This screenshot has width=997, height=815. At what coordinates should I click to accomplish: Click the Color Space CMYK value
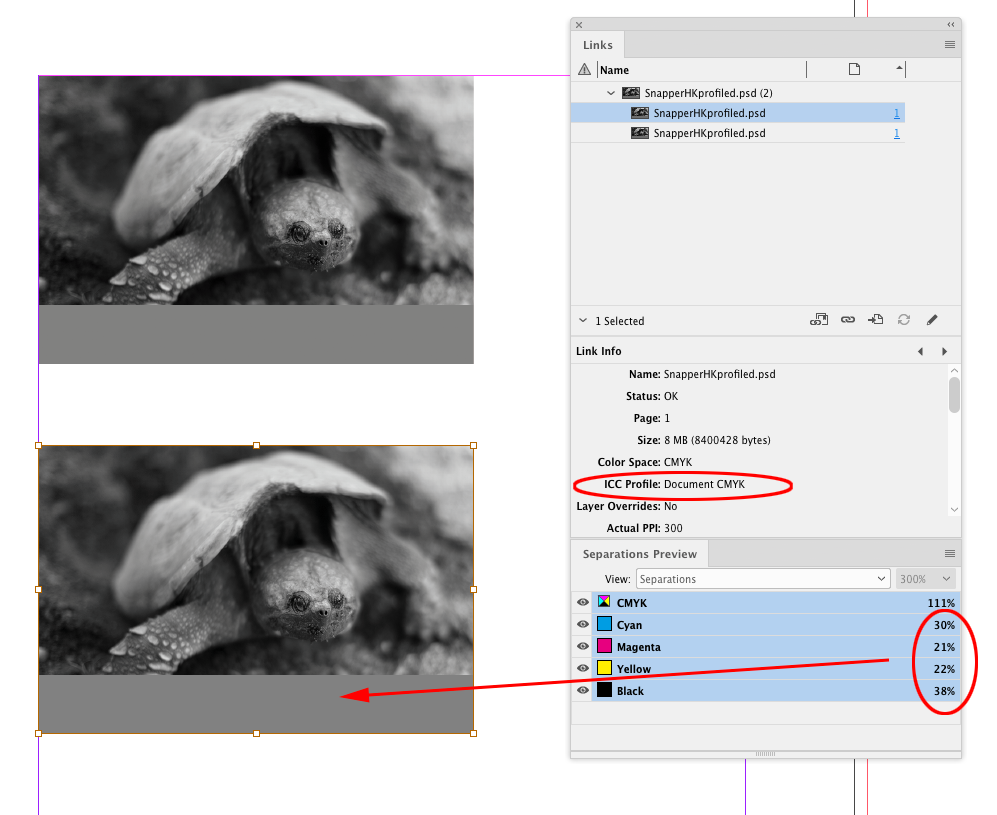tap(678, 462)
